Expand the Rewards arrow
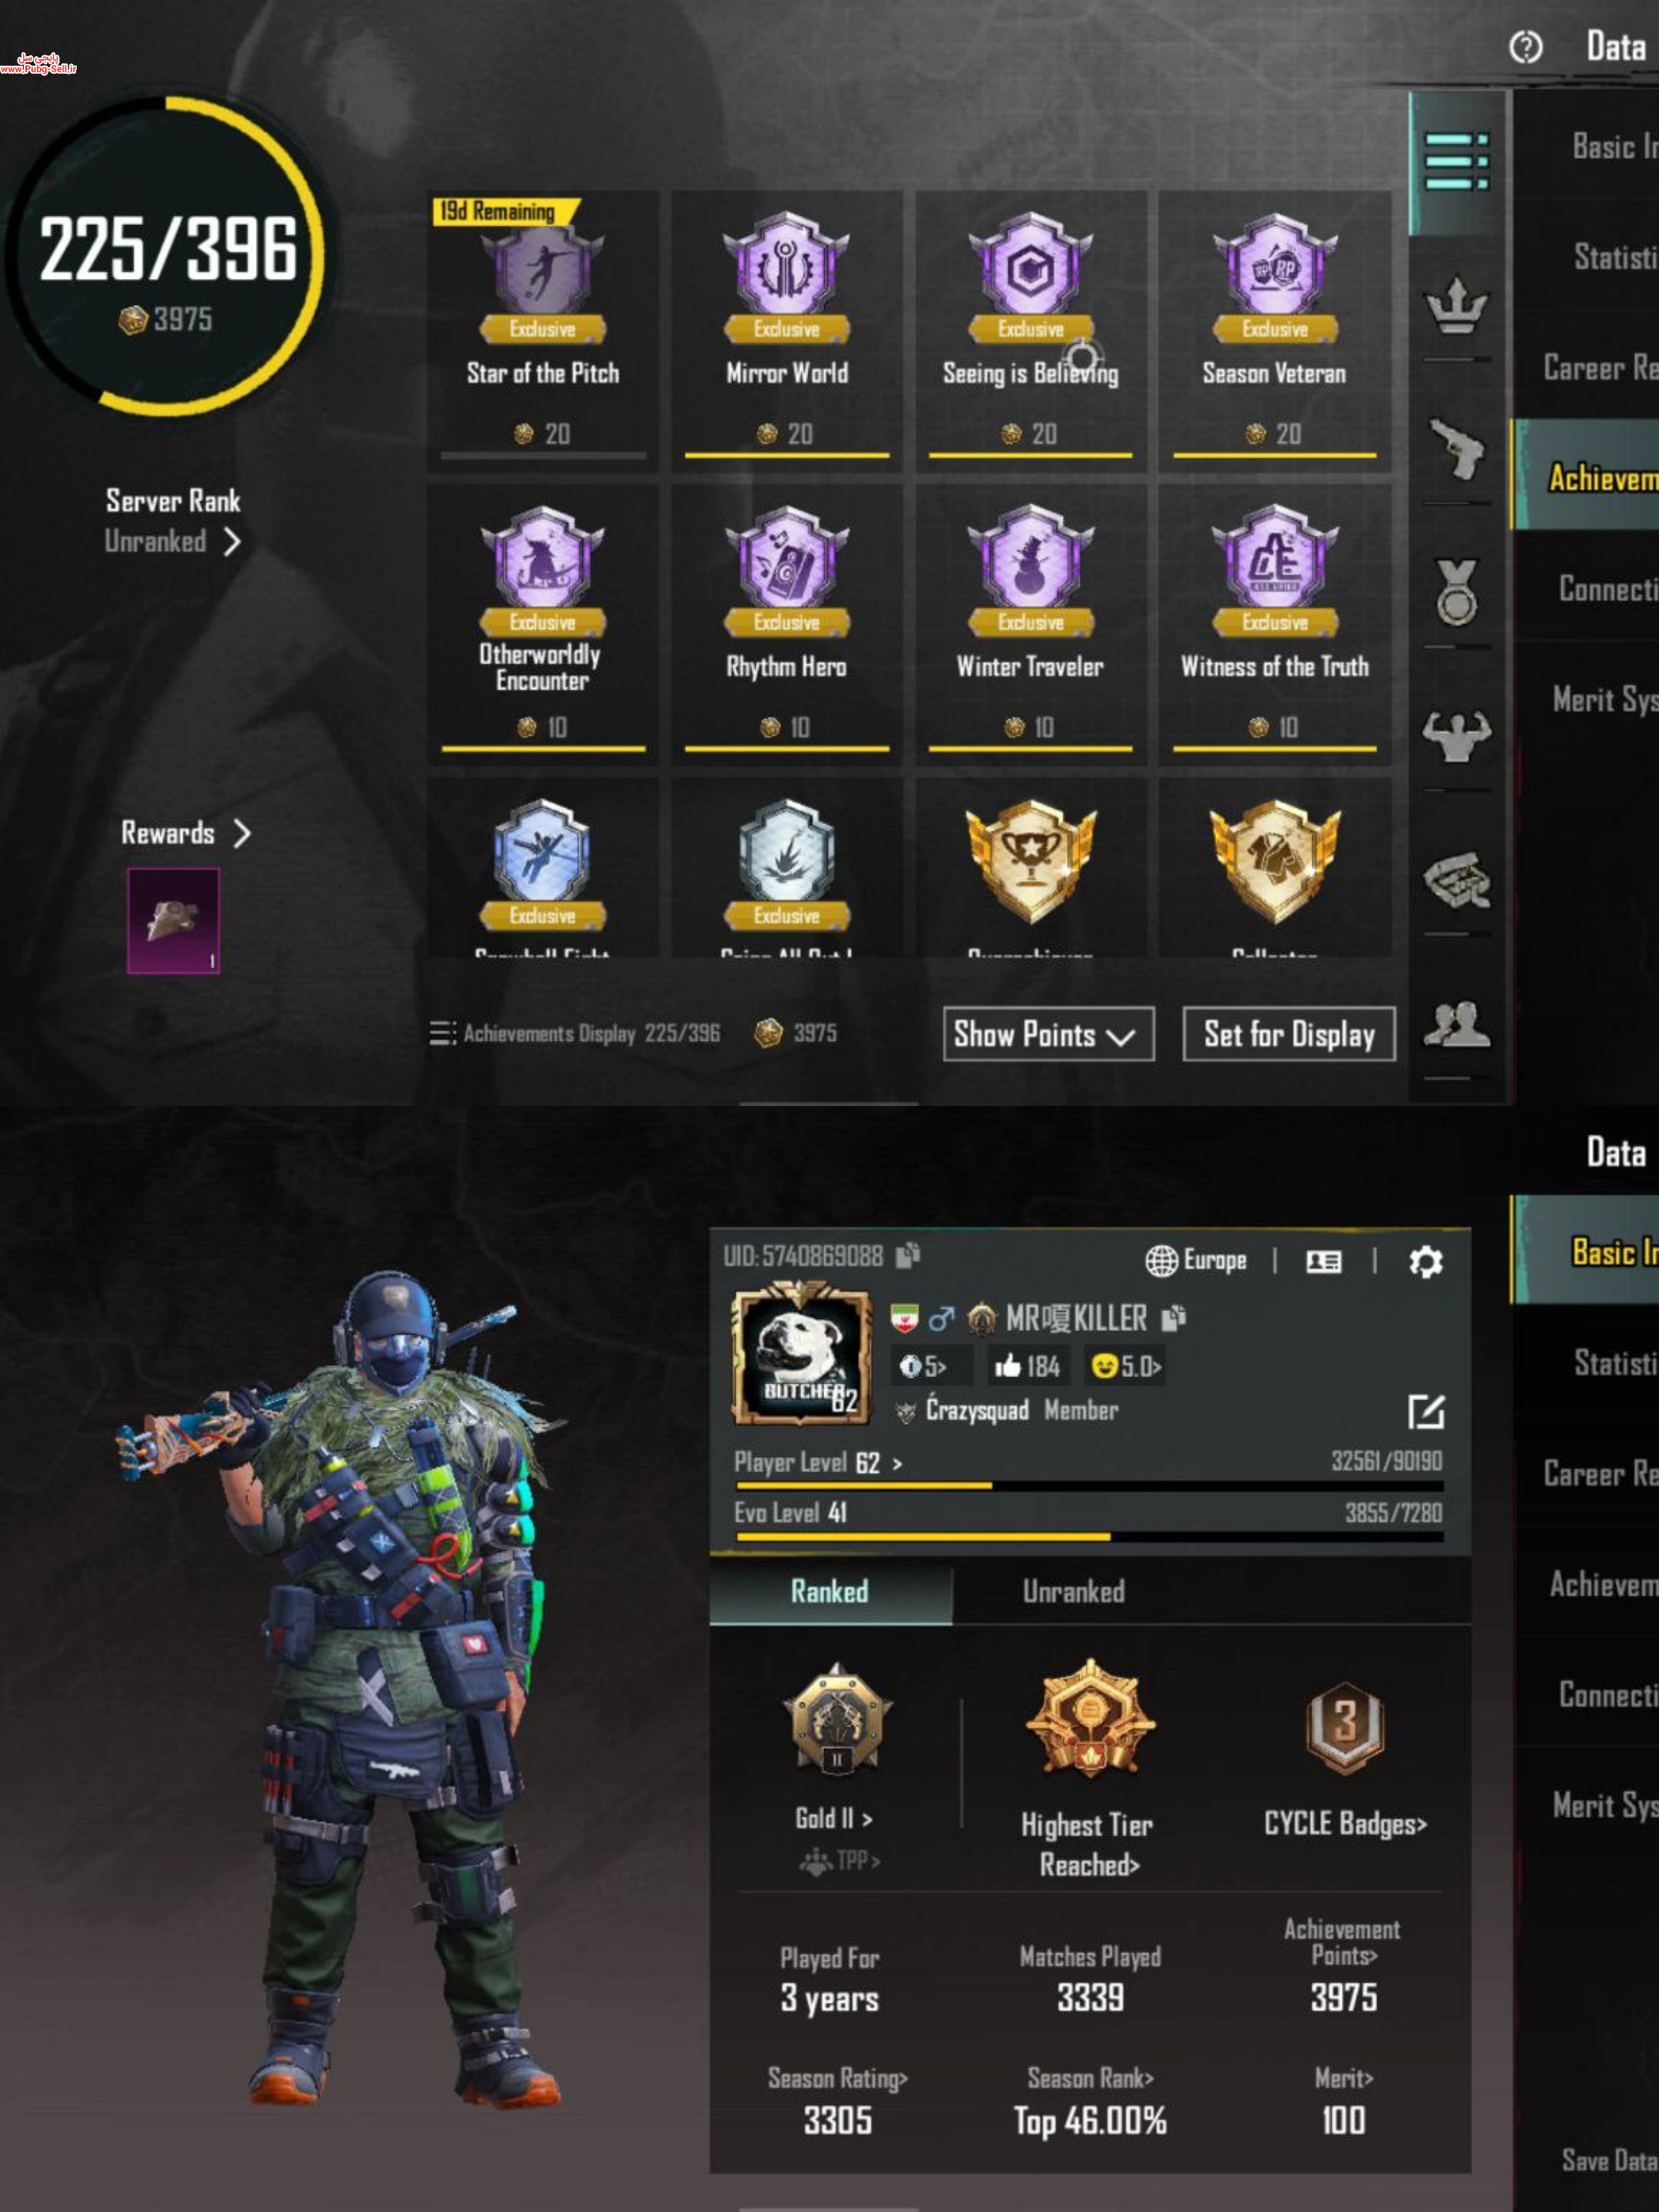The image size is (1659, 2212). [x=241, y=833]
